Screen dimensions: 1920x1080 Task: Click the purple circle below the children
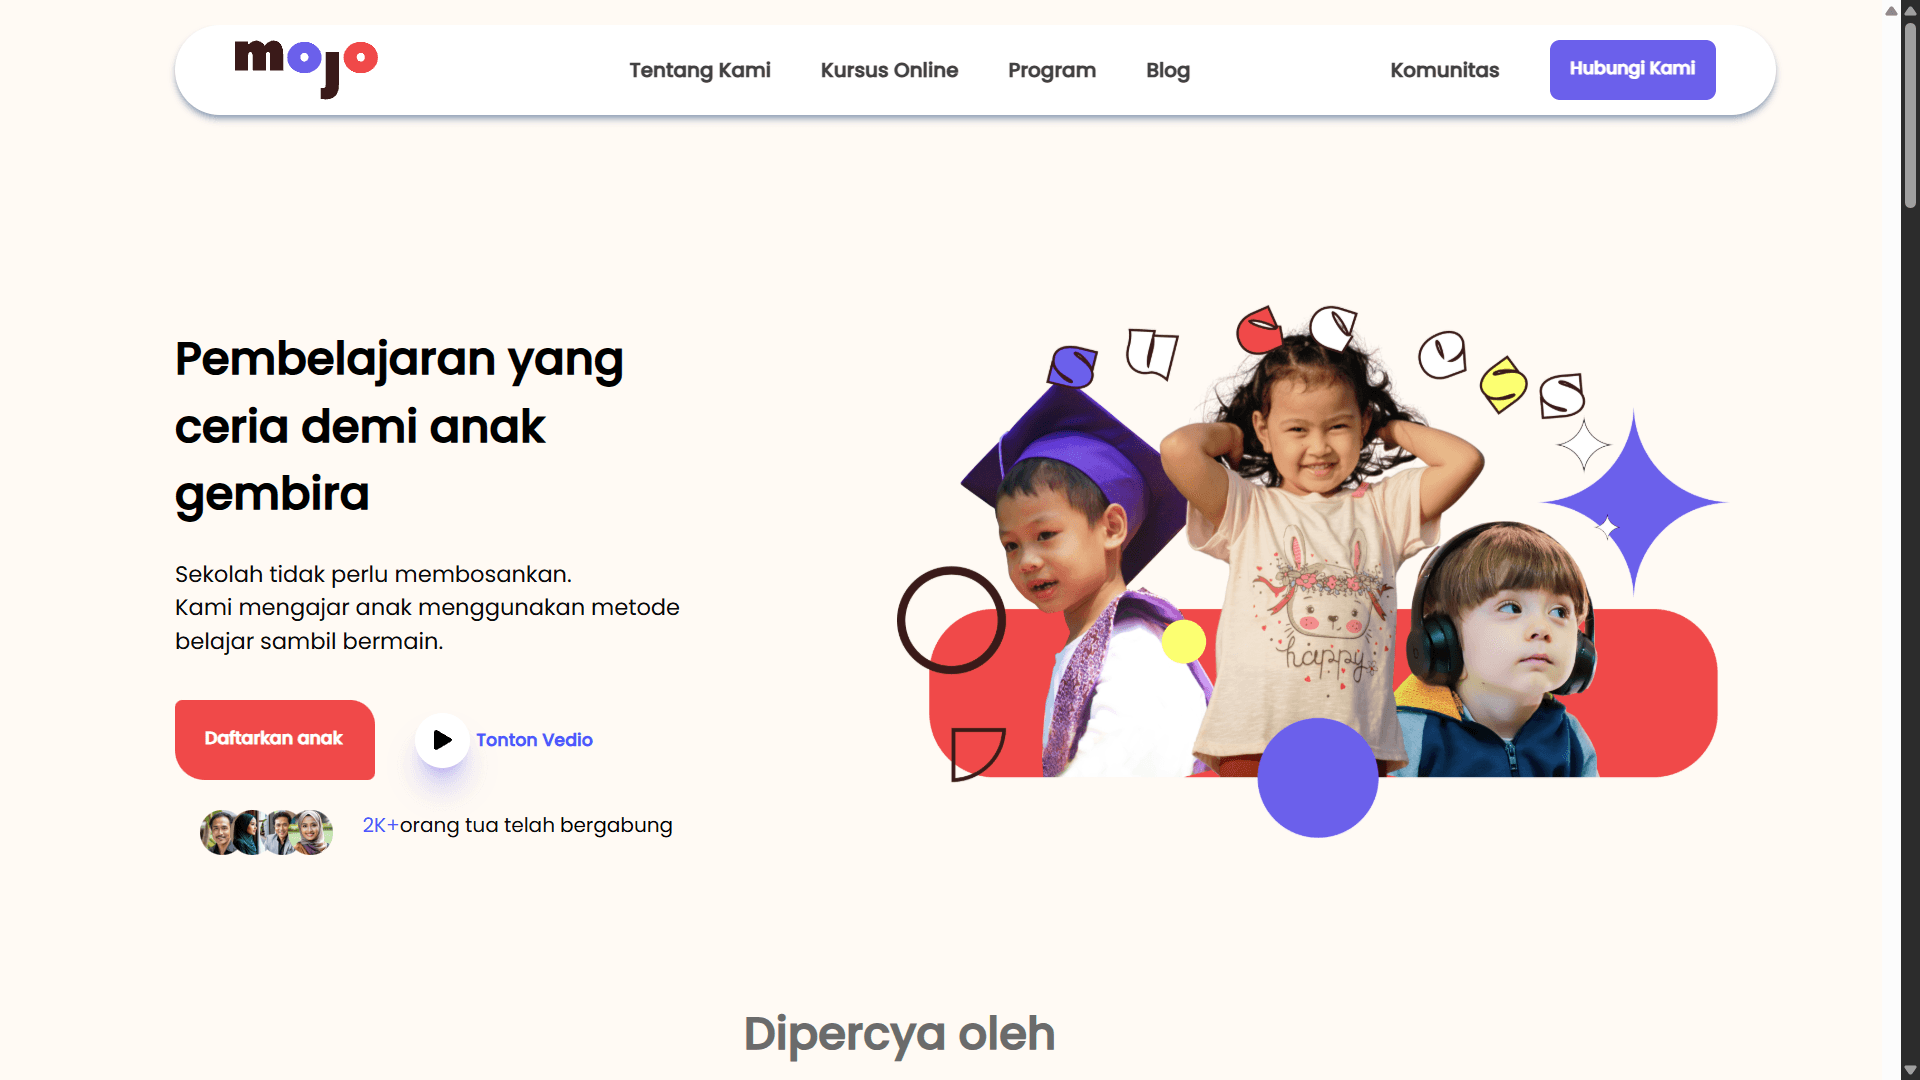(1318, 777)
